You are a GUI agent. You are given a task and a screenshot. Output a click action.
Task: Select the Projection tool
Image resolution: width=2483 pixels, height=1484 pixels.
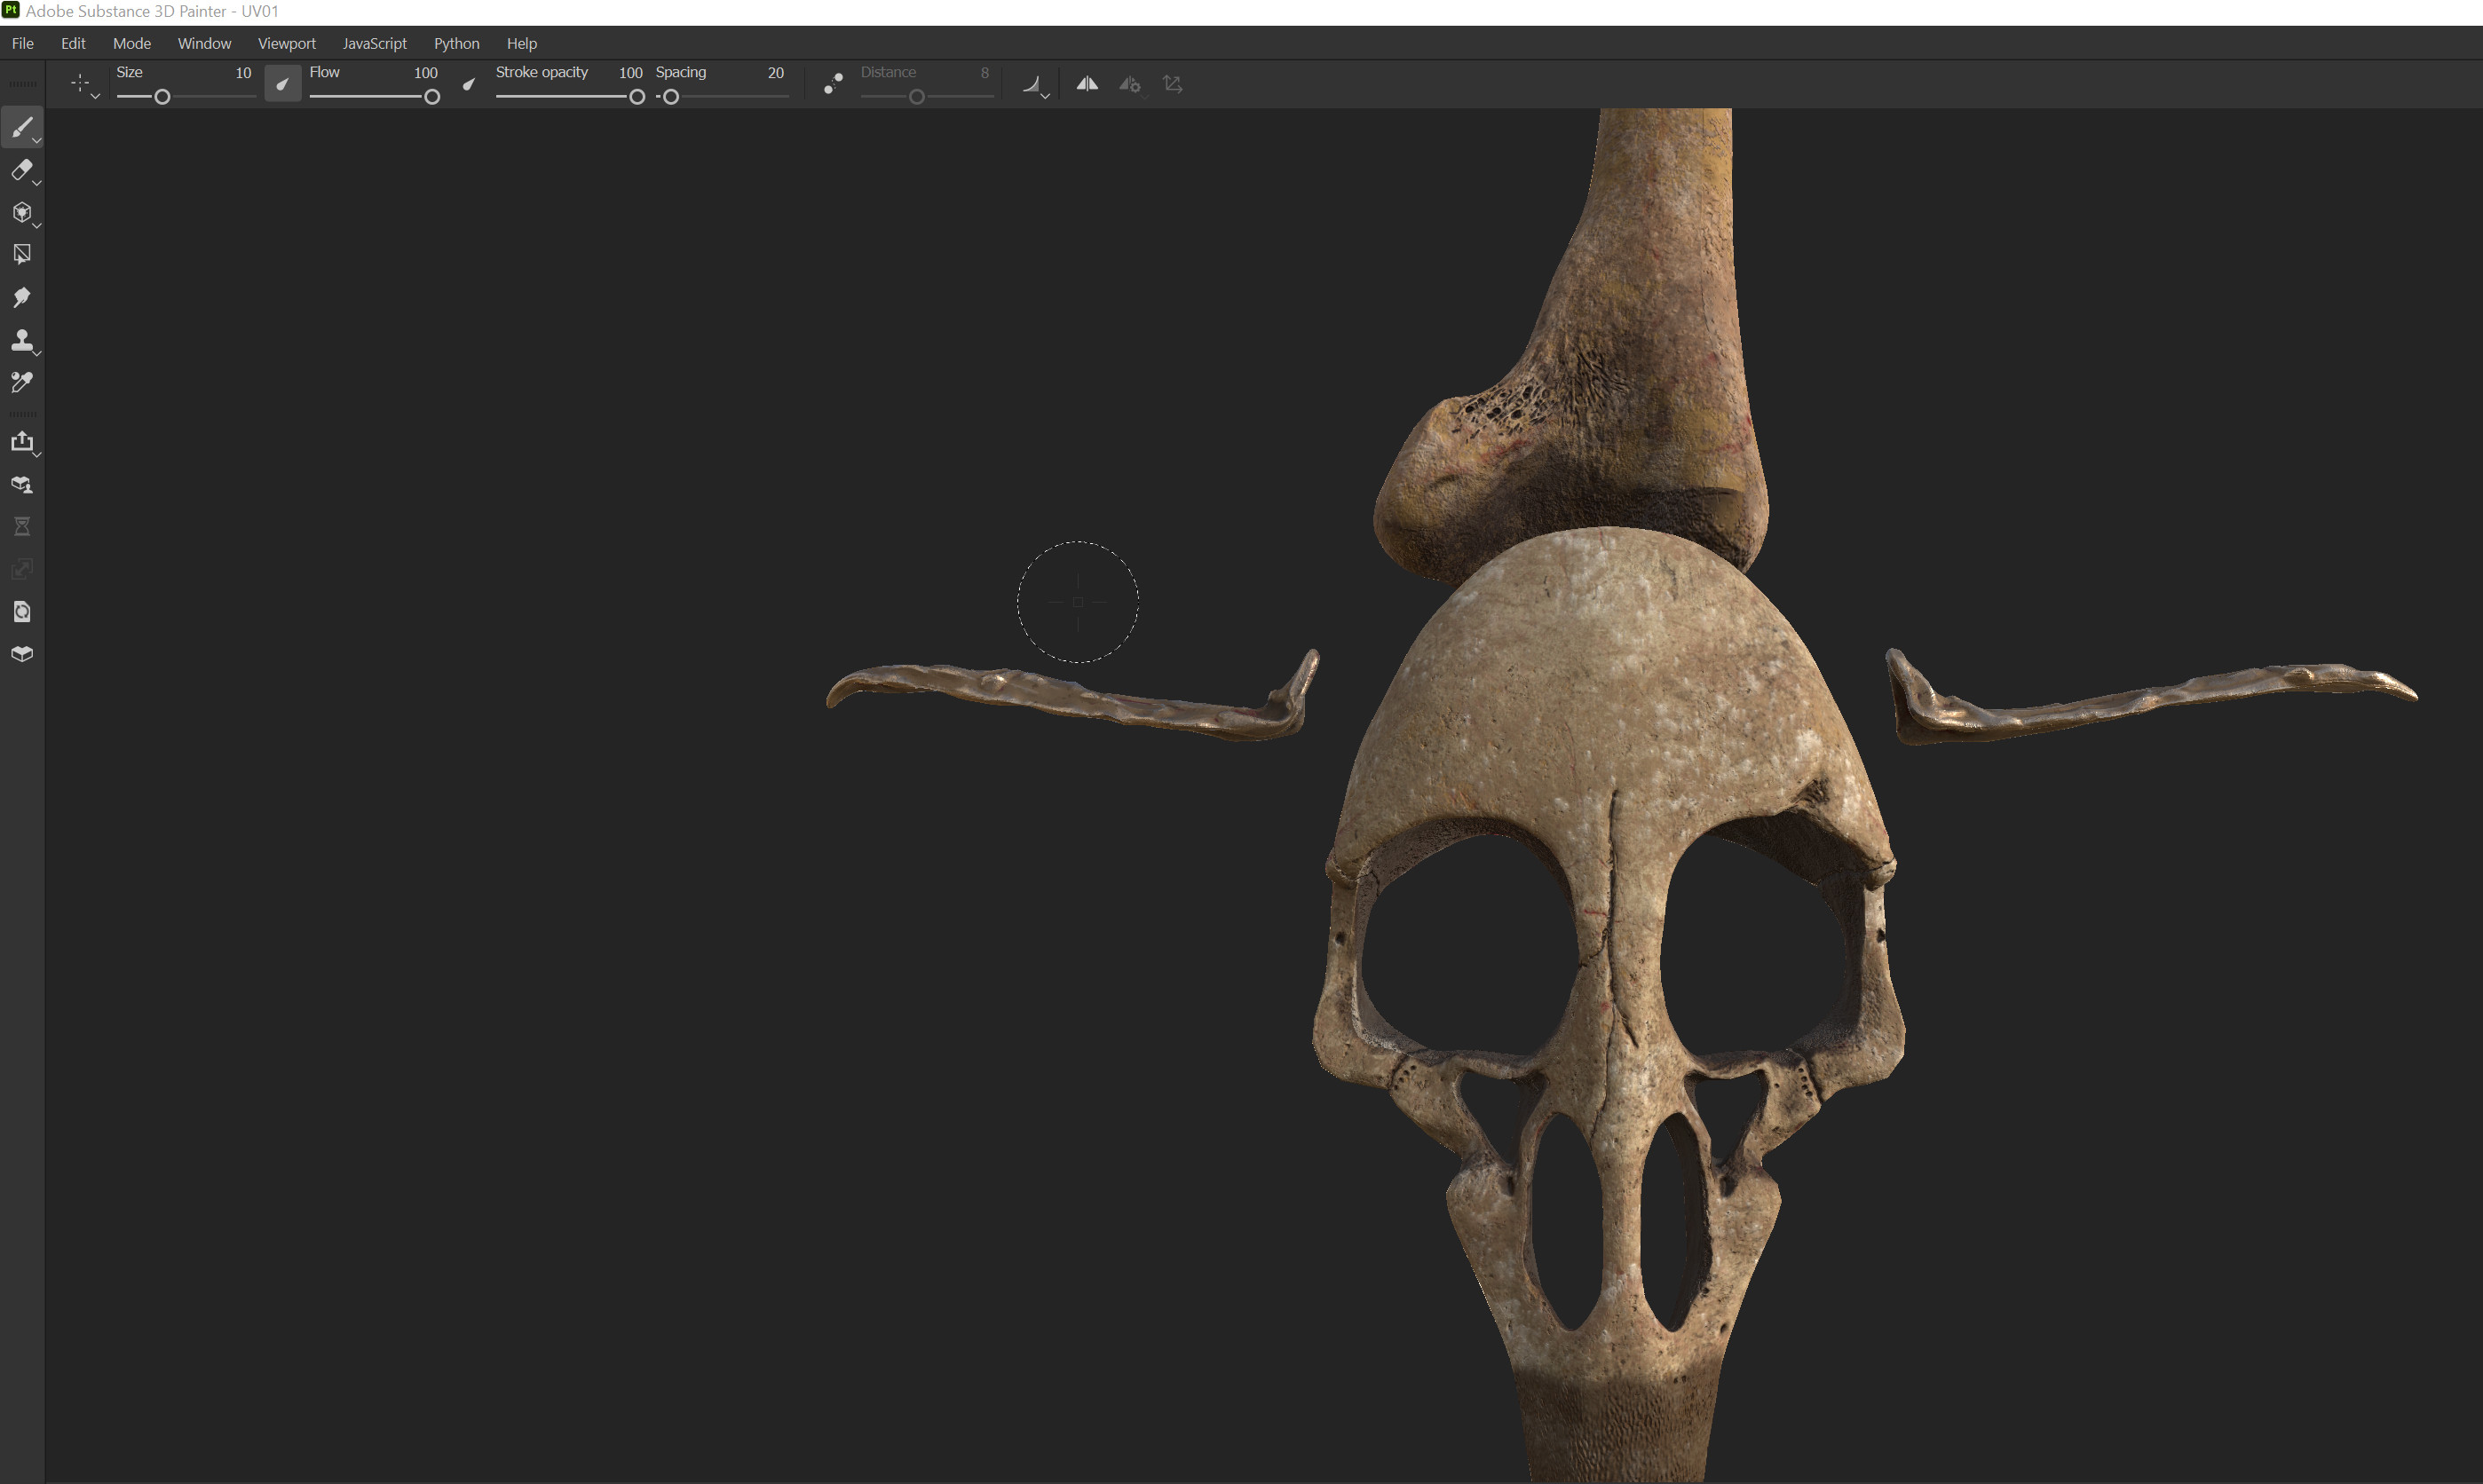point(21,212)
